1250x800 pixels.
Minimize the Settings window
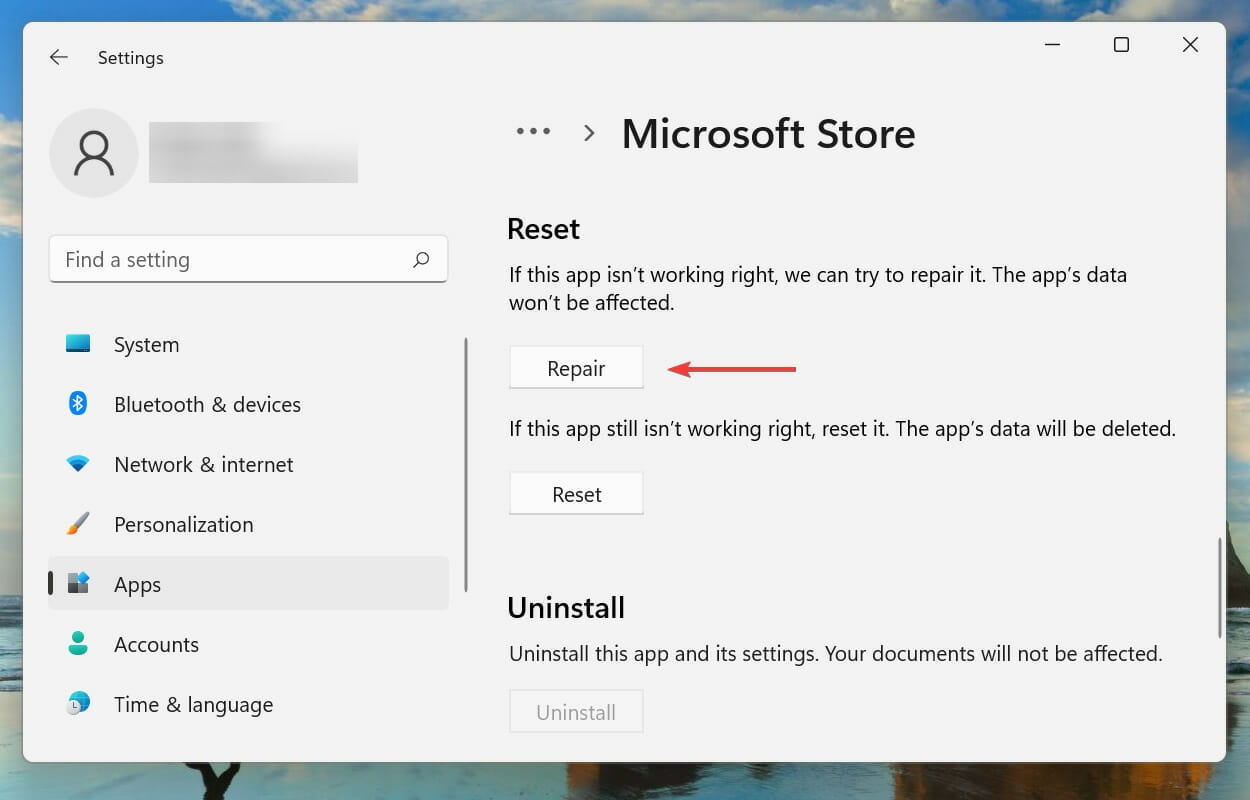(1053, 45)
